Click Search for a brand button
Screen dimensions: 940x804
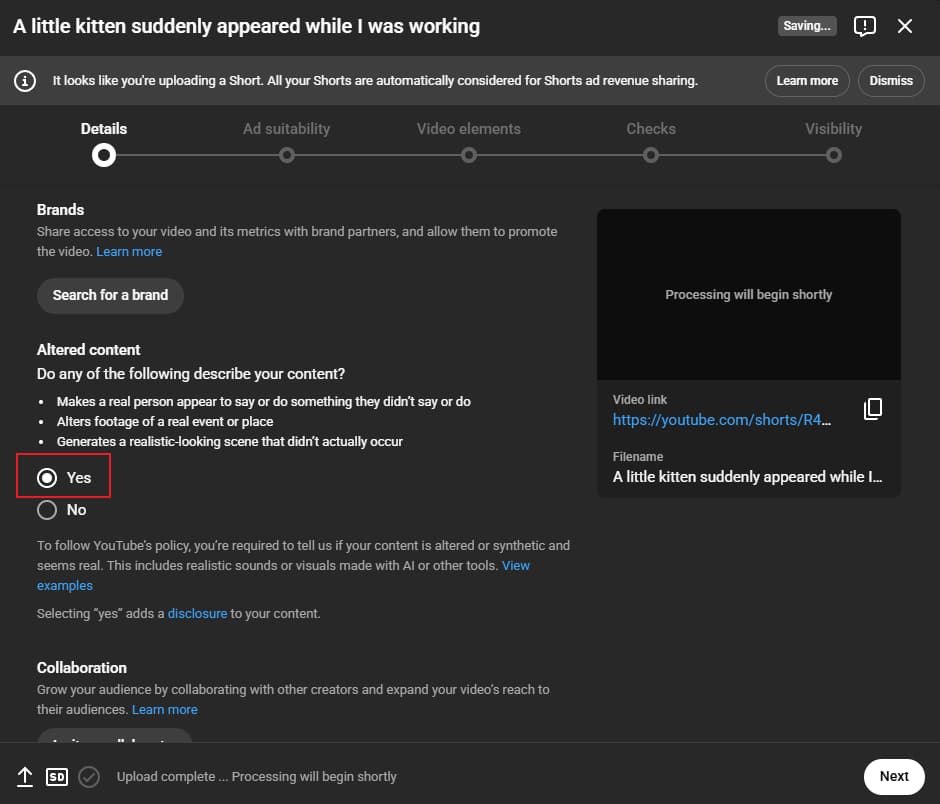(110, 295)
